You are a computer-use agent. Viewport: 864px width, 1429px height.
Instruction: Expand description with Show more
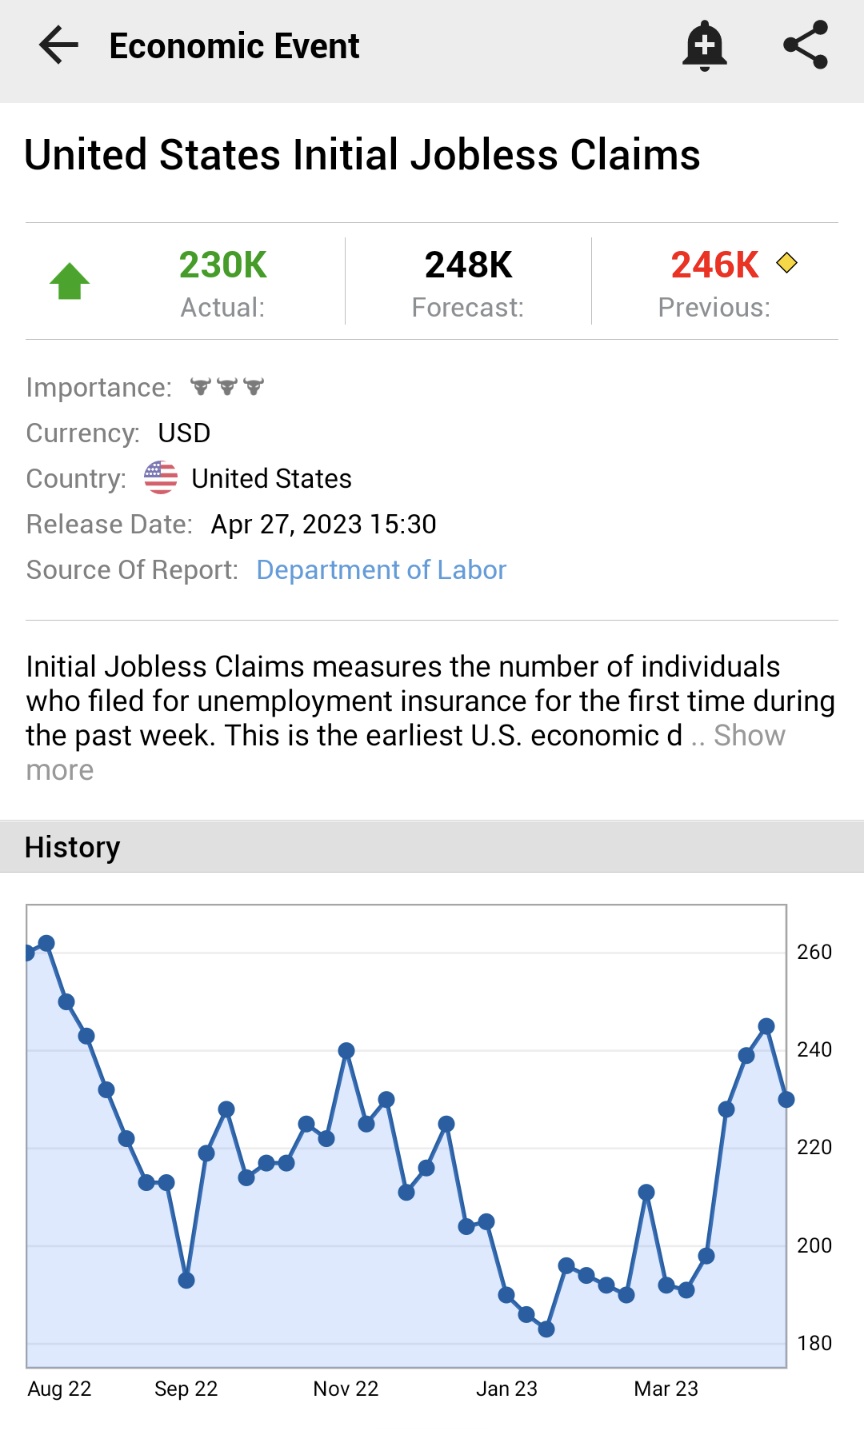pos(749,736)
